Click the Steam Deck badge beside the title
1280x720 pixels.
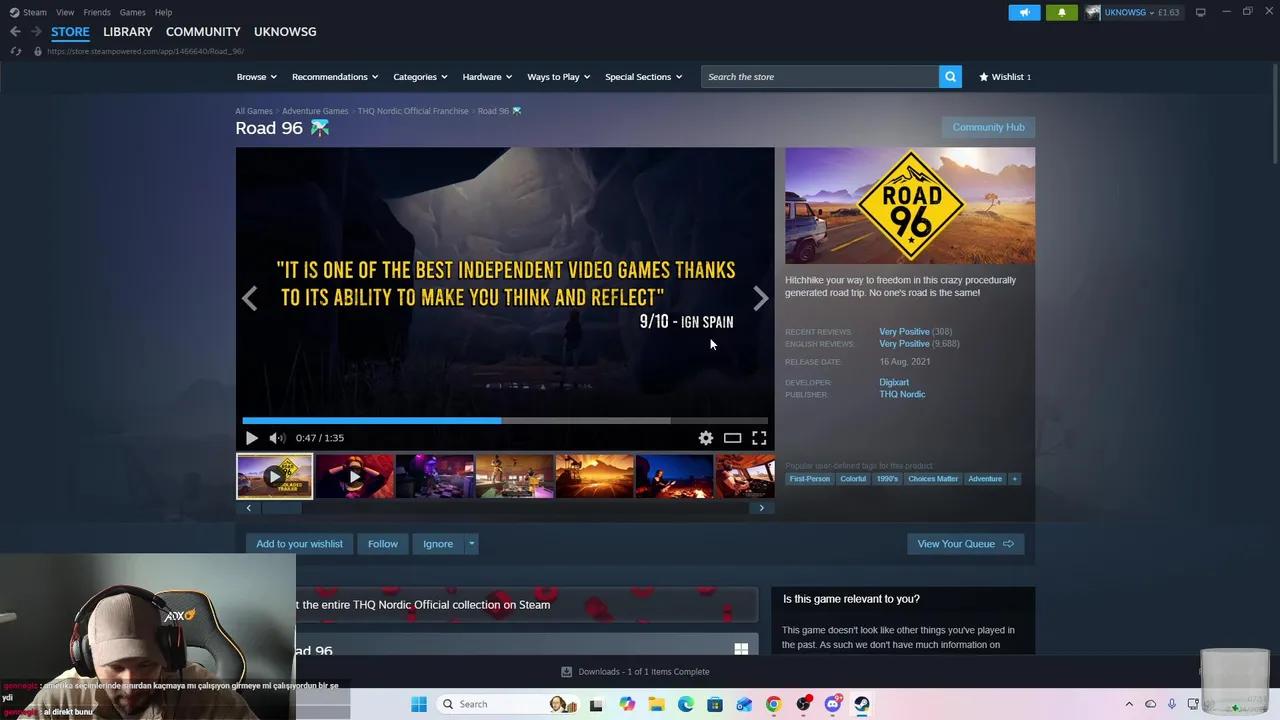pyautogui.click(x=320, y=128)
